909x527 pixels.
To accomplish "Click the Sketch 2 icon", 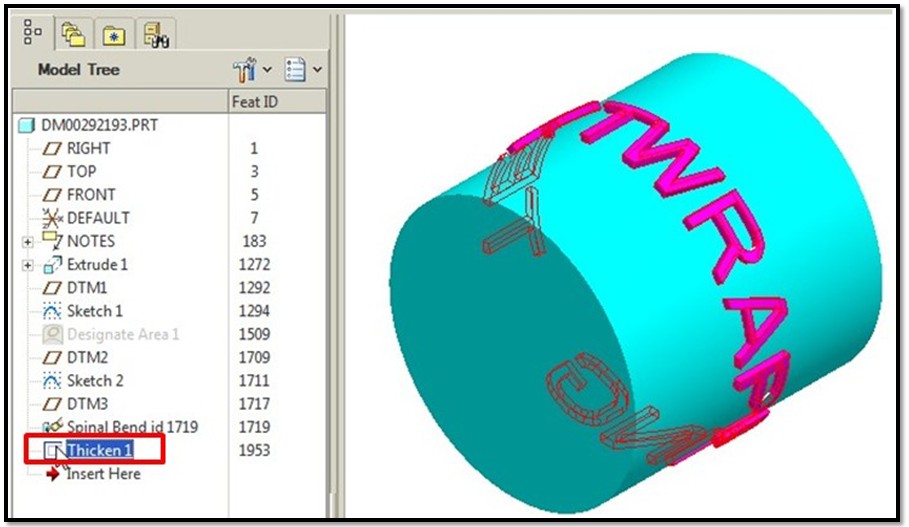I will (x=52, y=380).
